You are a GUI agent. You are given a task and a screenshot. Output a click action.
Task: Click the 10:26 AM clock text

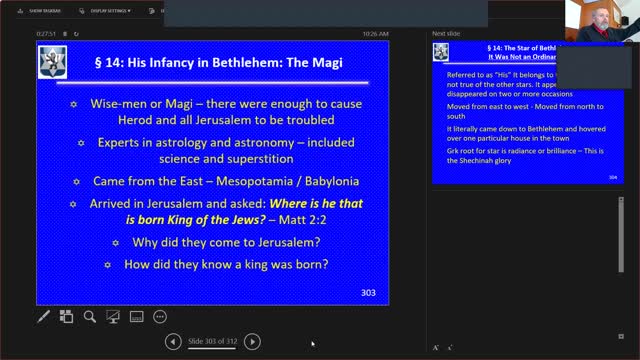(376, 34)
